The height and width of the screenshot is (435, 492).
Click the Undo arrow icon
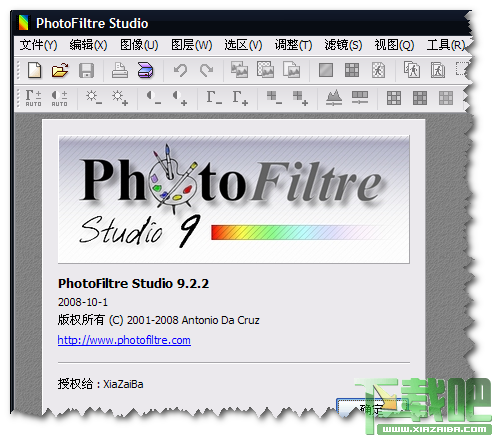point(180,70)
